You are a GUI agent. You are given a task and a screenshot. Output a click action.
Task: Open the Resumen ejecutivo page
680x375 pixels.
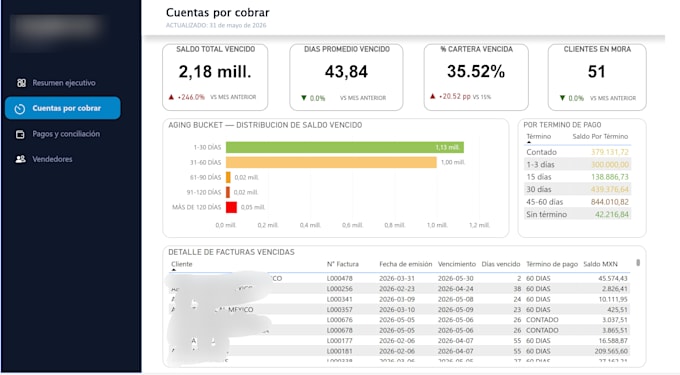(64, 83)
